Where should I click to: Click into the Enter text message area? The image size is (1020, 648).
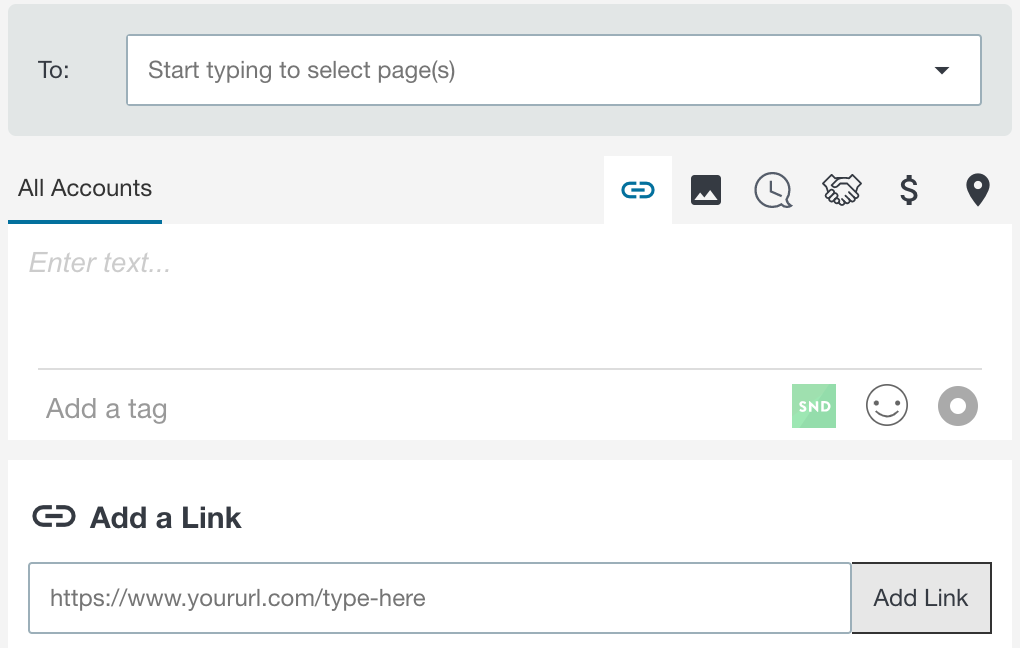[x=509, y=296]
